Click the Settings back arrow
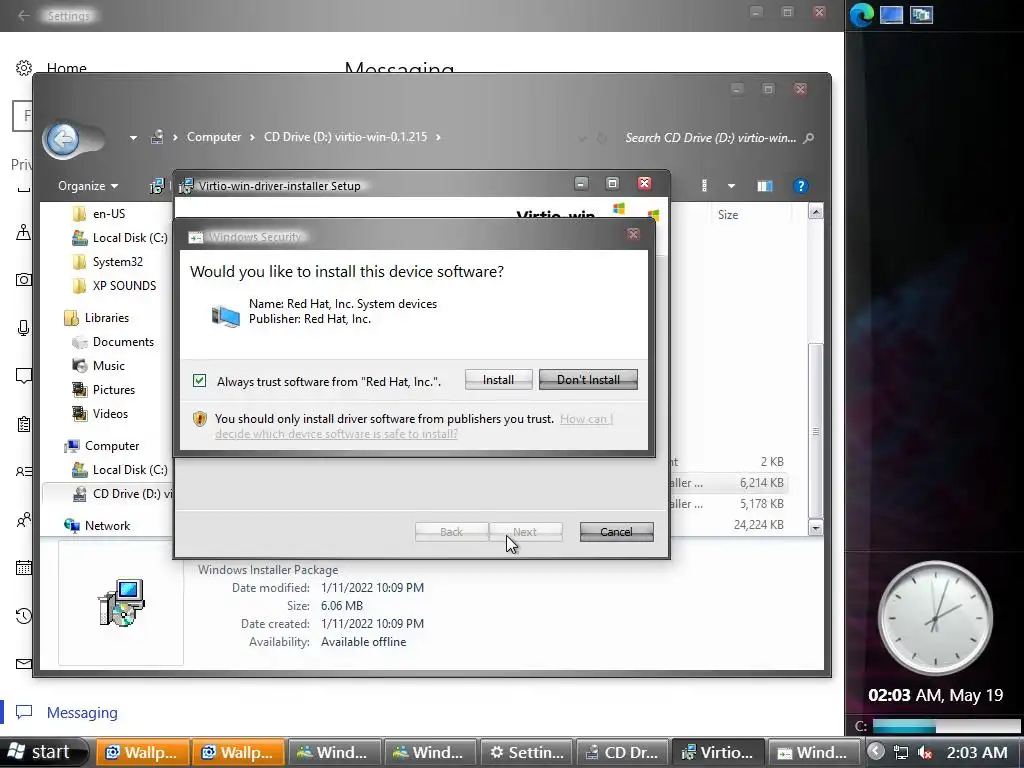The width and height of the screenshot is (1024, 768). 24,16
